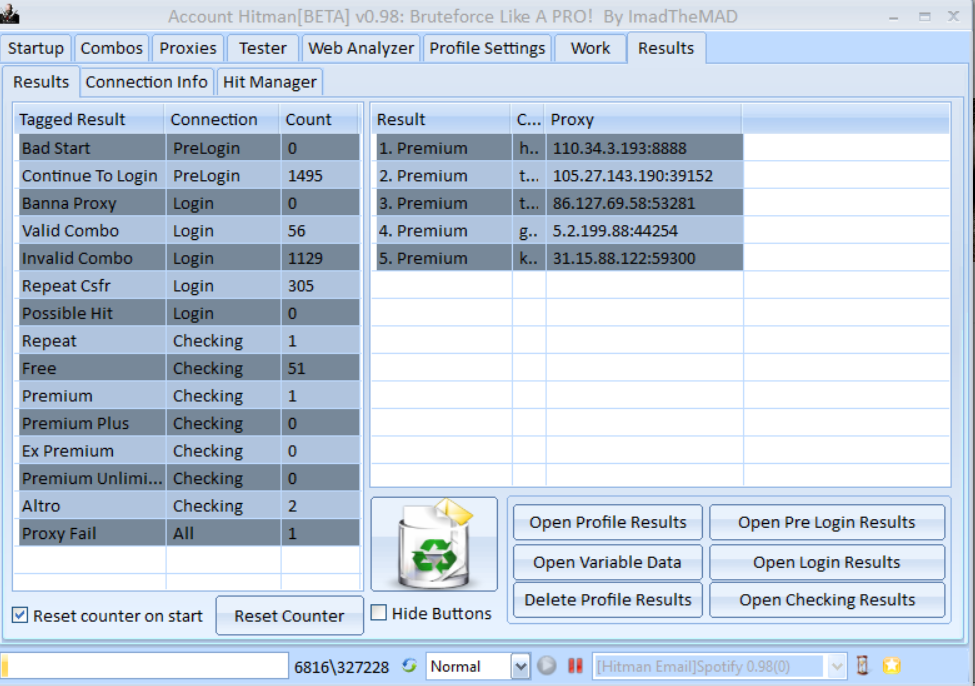Select the Invalid Combo row
The image size is (975, 686).
tap(189, 258)
